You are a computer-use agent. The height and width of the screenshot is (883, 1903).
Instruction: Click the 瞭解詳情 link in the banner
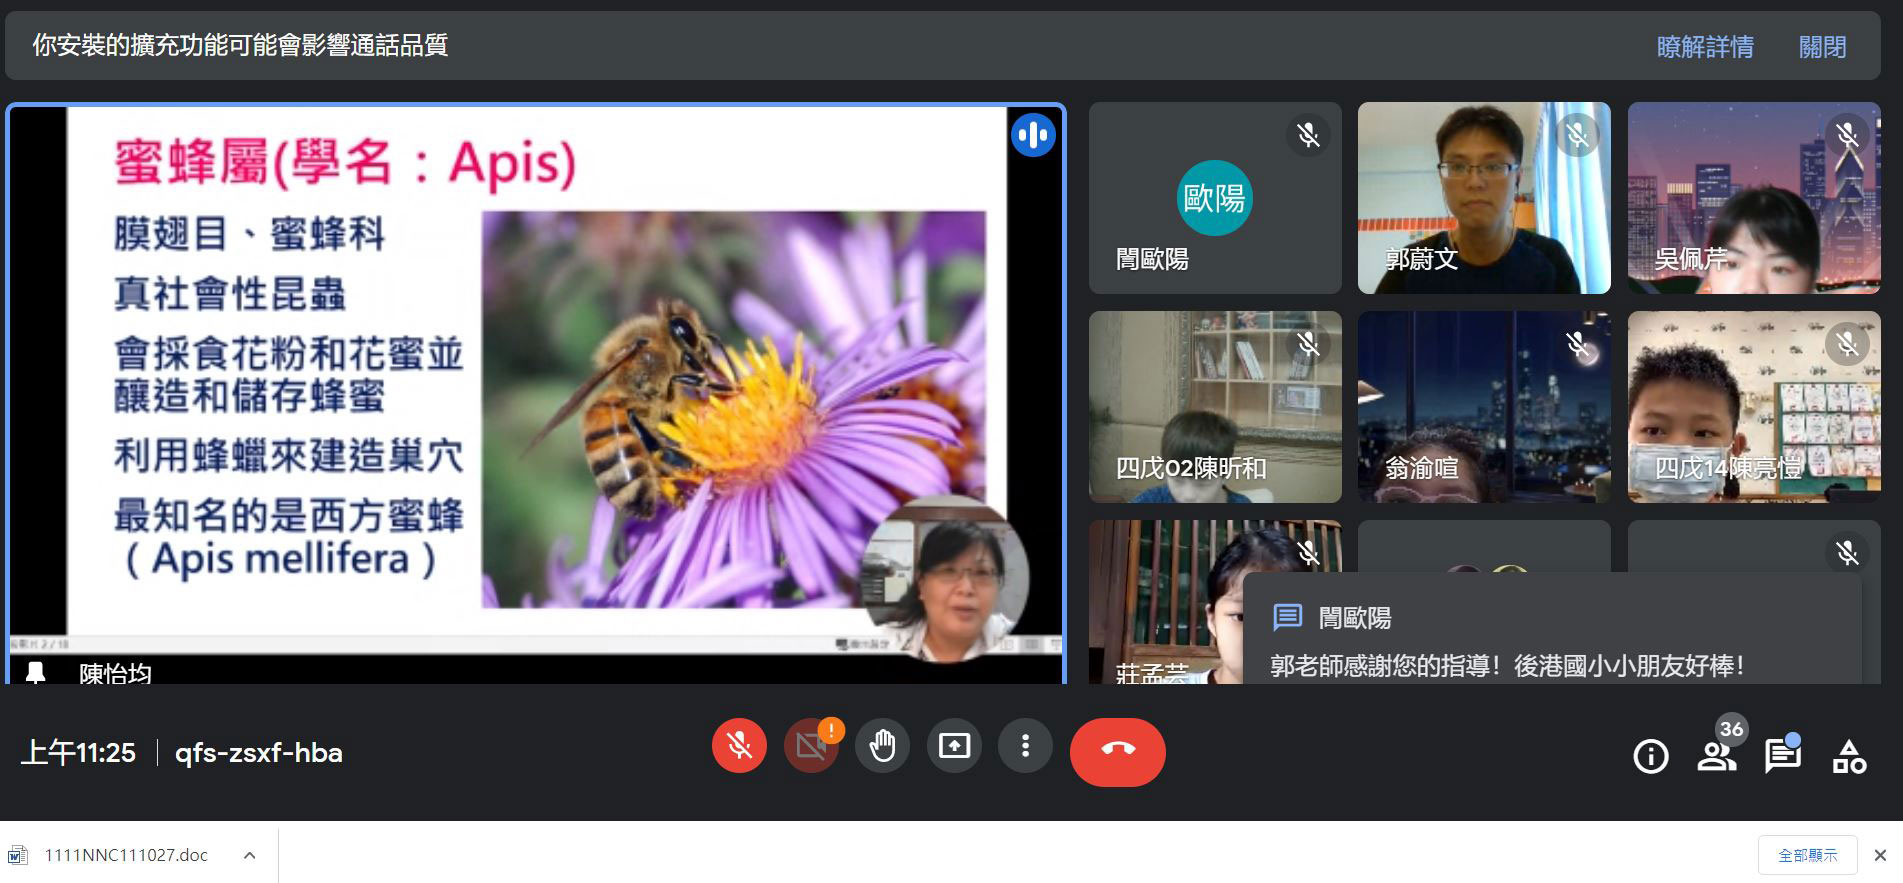pos(1705,47)
